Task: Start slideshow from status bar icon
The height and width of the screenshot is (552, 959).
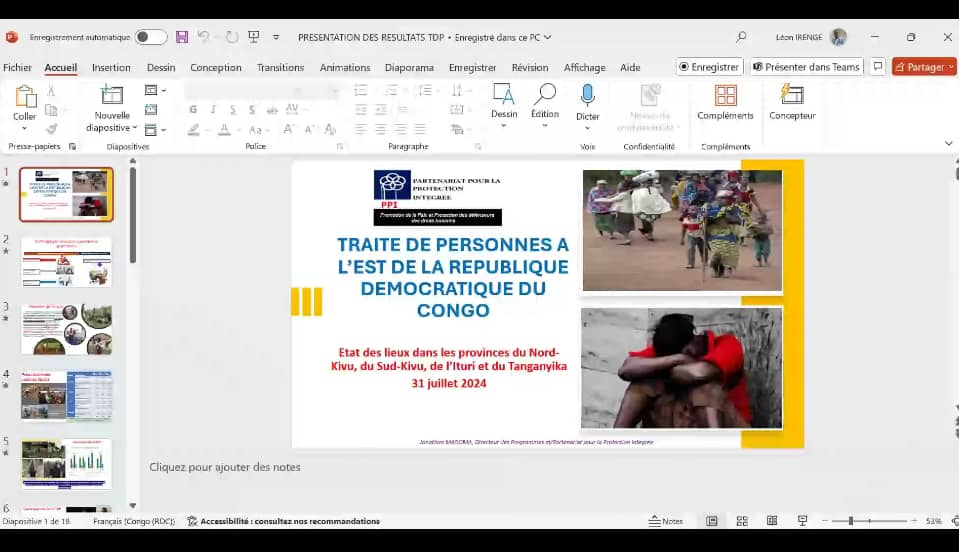Action: 802,521
